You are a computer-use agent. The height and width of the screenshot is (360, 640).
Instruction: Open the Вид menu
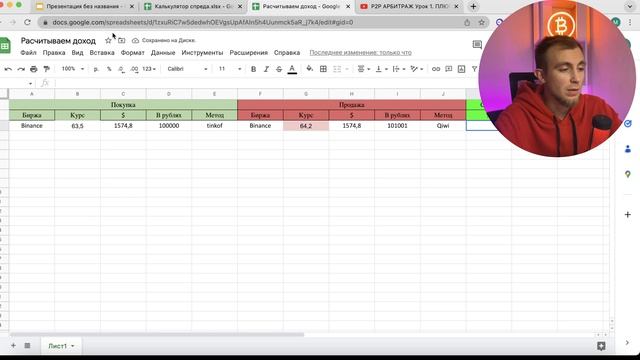click(77, 53)
